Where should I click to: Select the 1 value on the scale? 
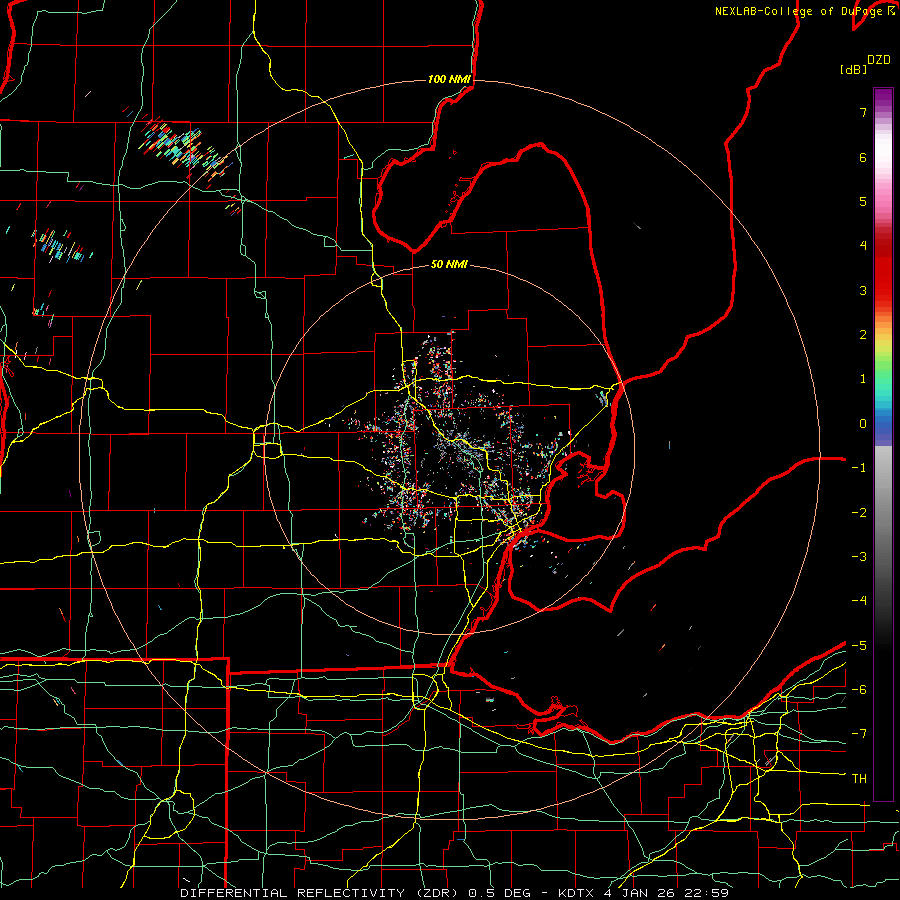click(x=863, y=379)
